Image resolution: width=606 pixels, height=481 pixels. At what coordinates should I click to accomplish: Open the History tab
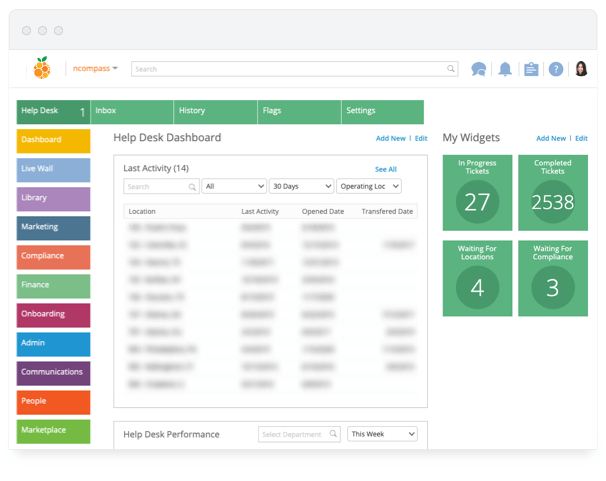tap(215, 112)
